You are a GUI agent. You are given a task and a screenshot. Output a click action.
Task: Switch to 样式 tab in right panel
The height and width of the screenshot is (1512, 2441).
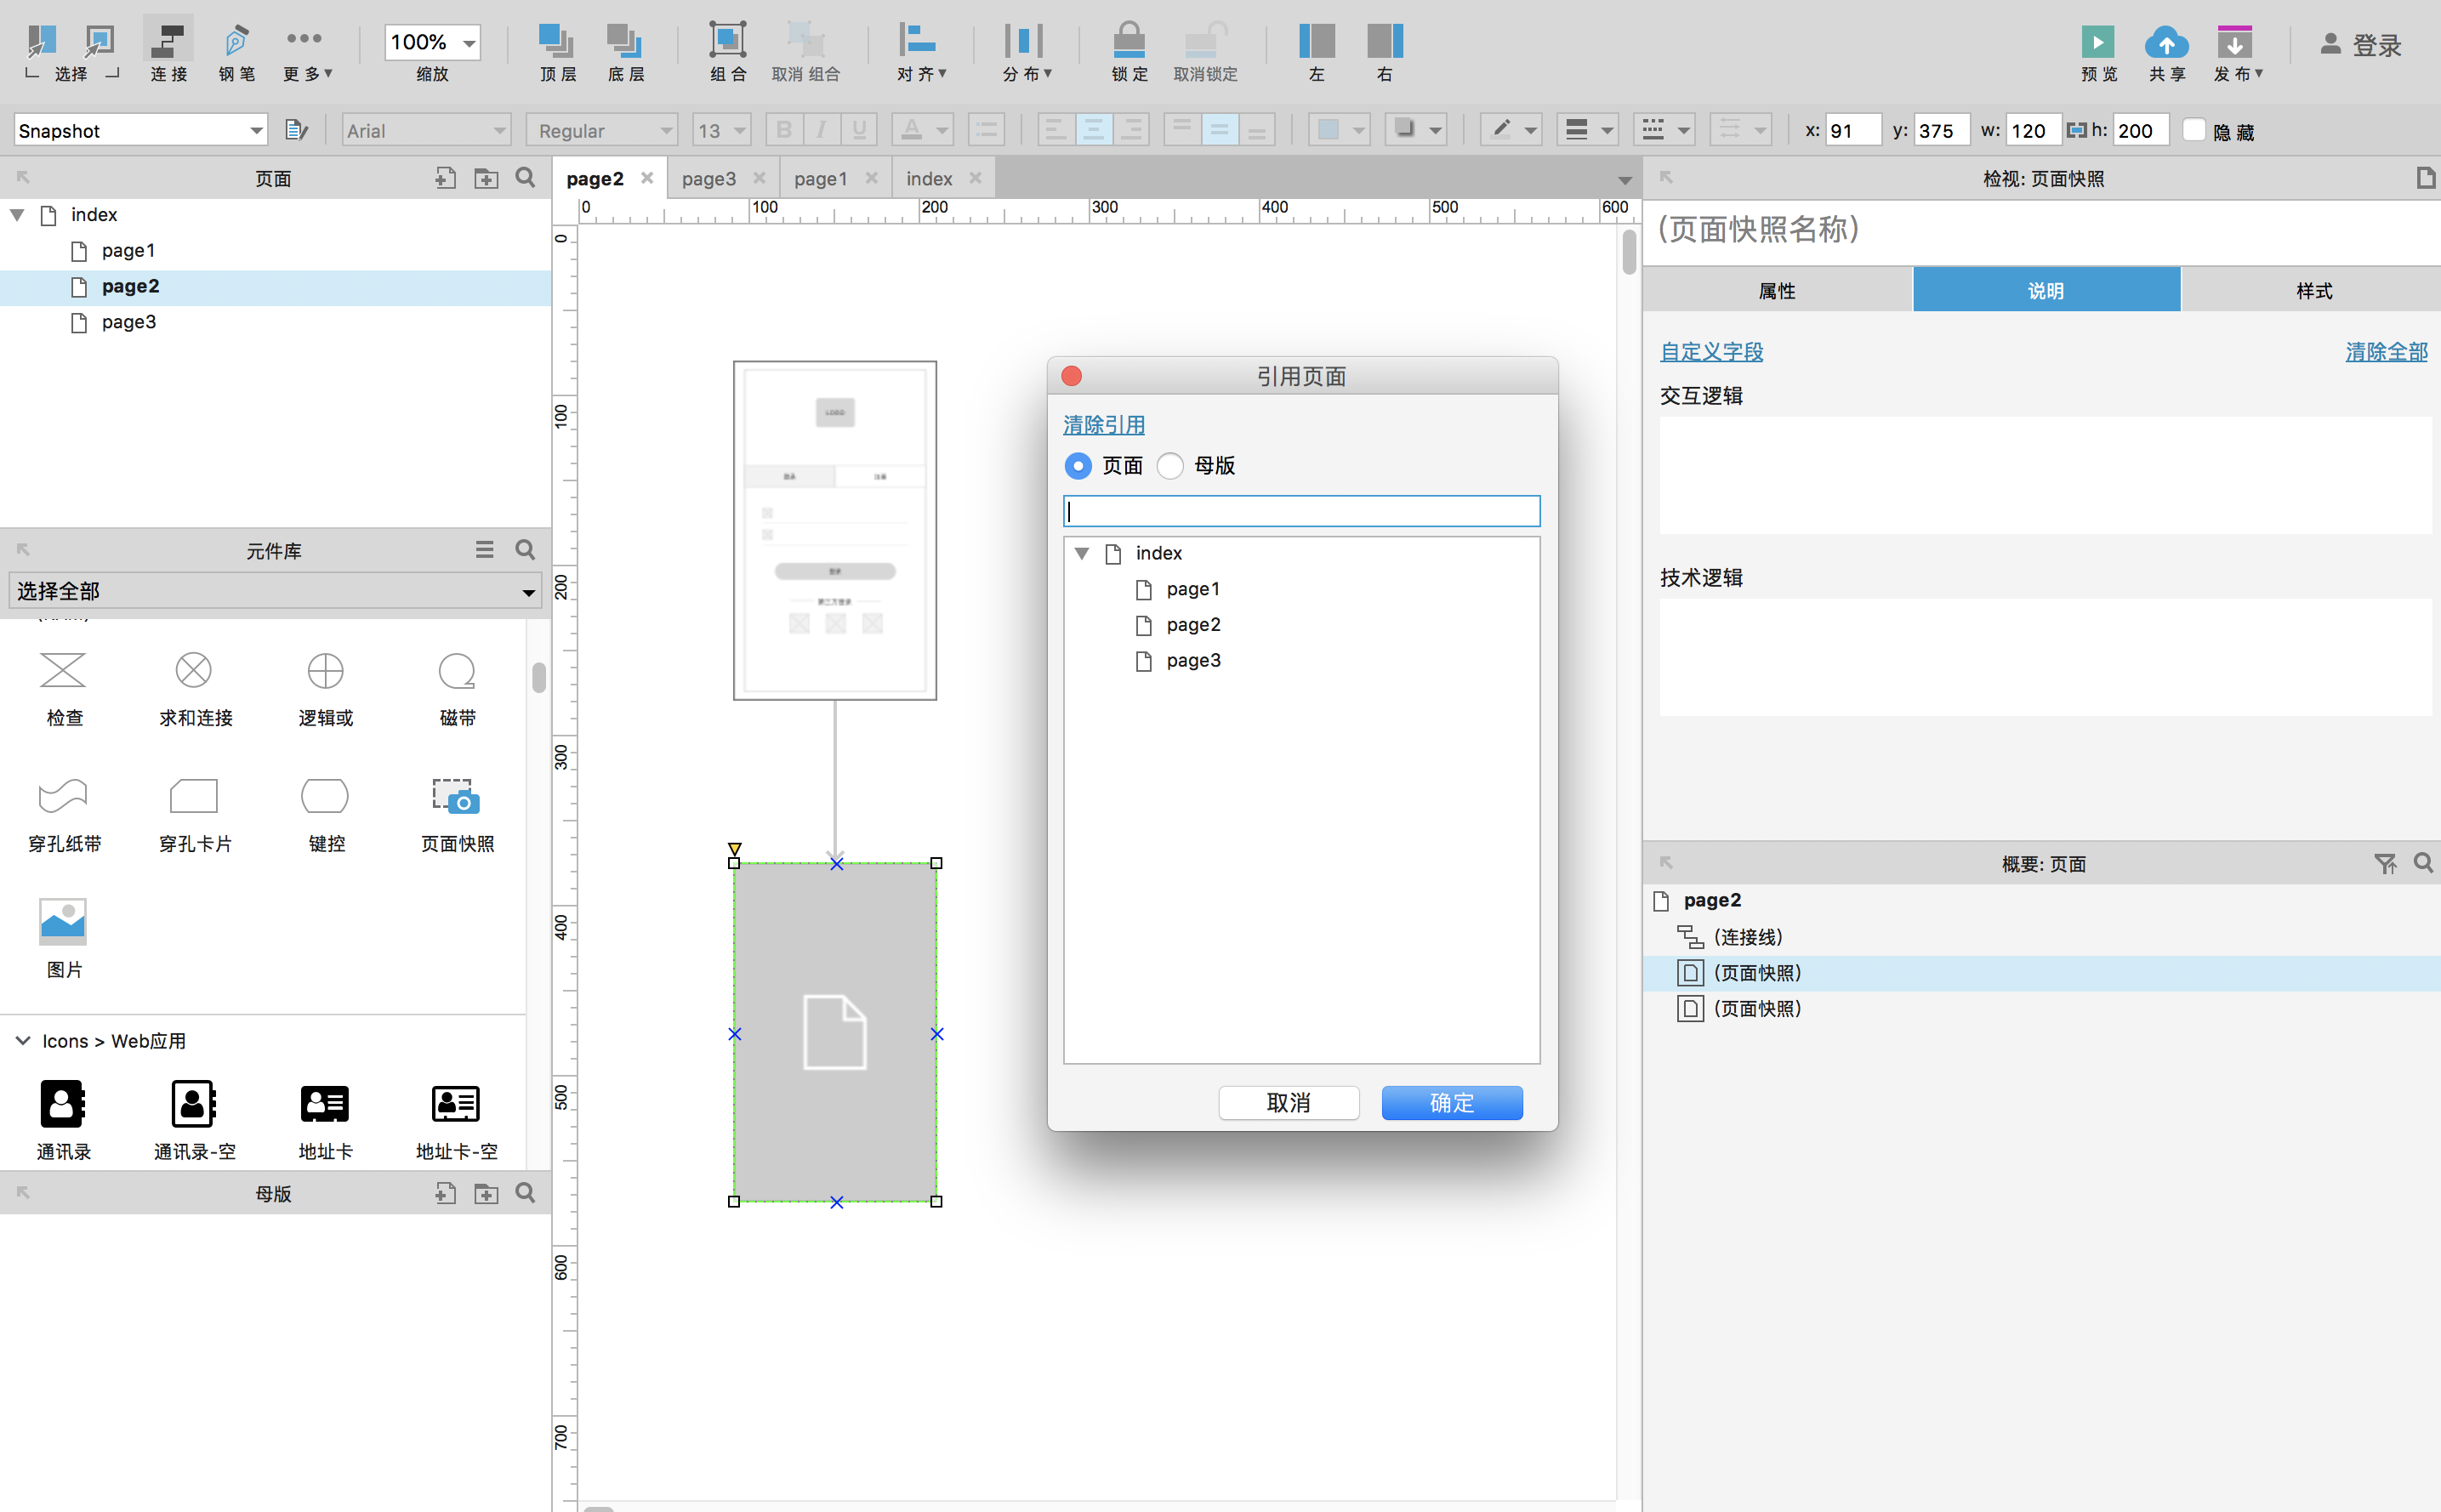2310,289
